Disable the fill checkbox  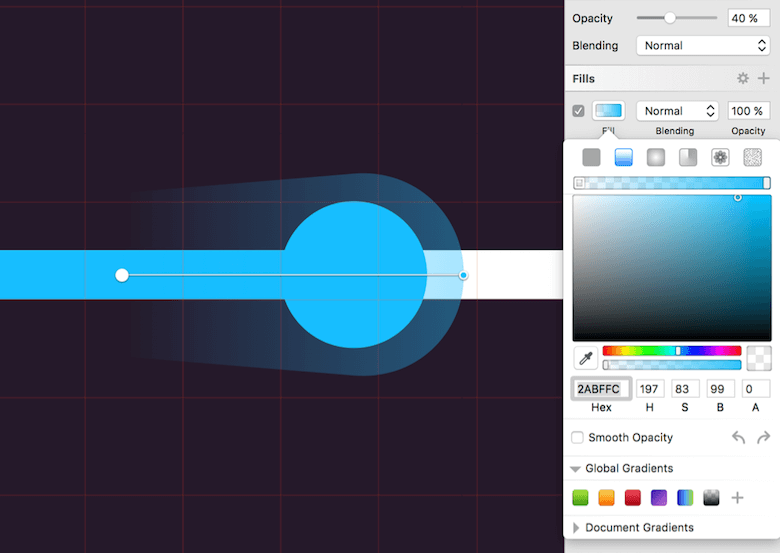click(x=578, y=111)
